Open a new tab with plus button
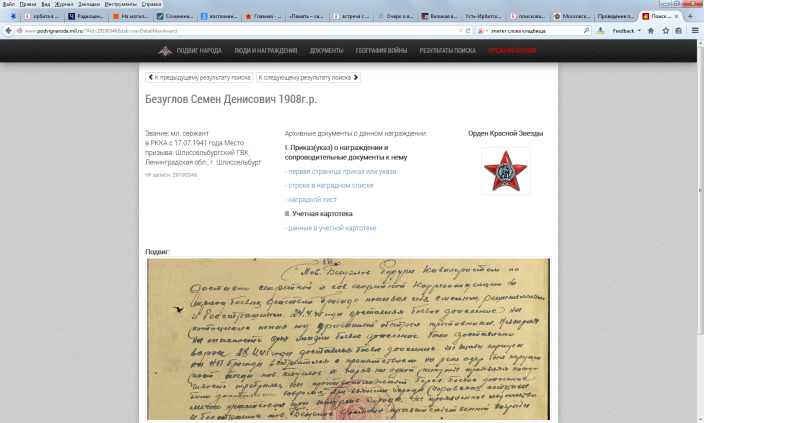The height and width of the screenshot is (423, 800). coord(690,16)
